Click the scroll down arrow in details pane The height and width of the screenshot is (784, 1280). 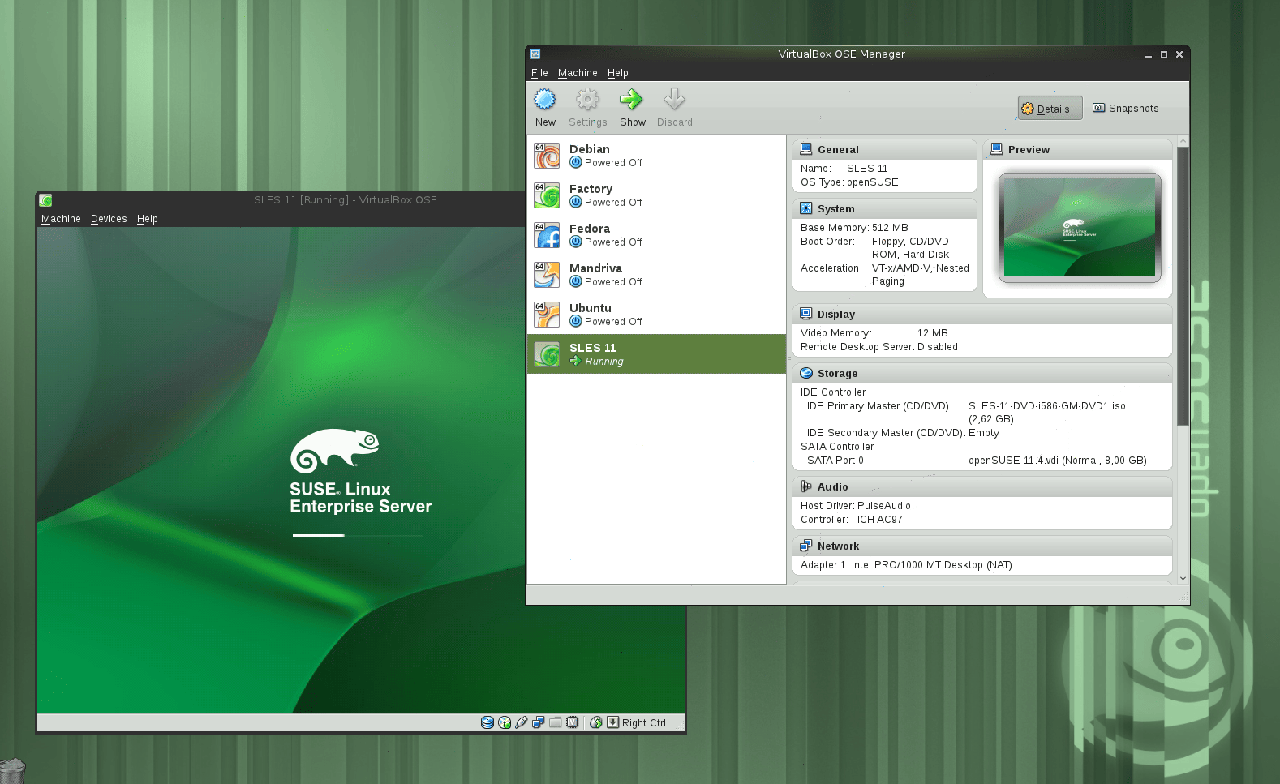pyautogui.click(x=1183, y=577)
